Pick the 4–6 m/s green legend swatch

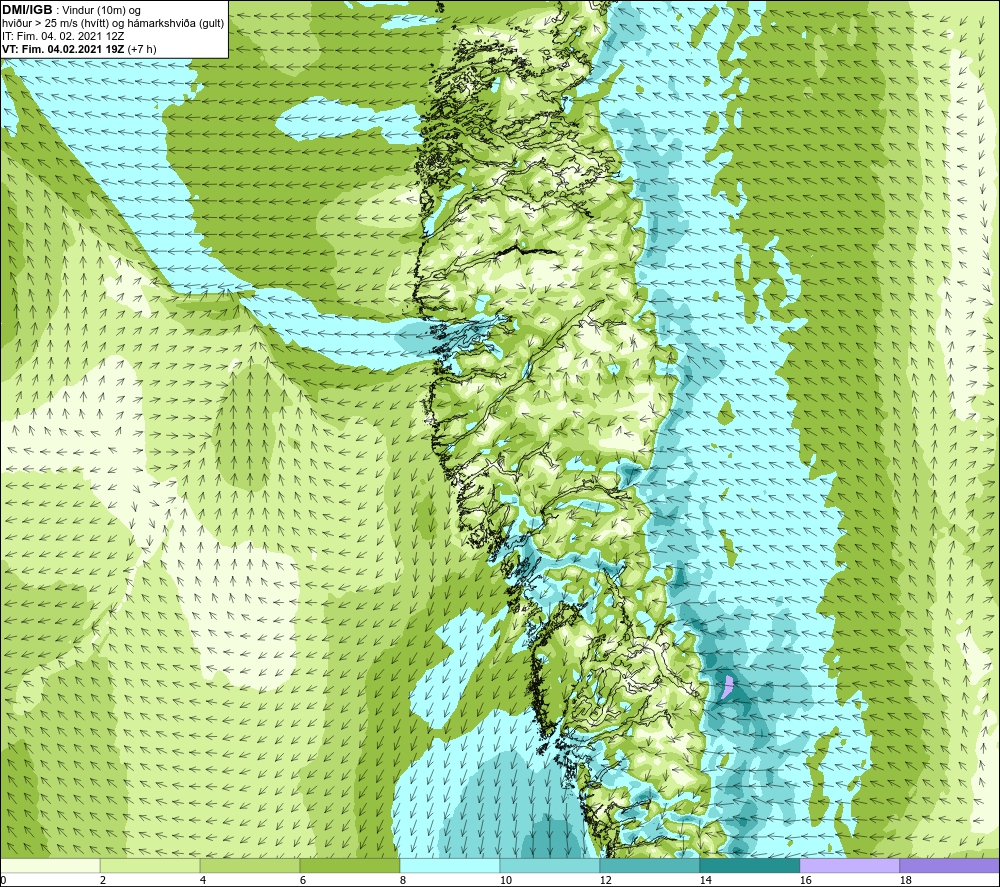tap(250, 865)
